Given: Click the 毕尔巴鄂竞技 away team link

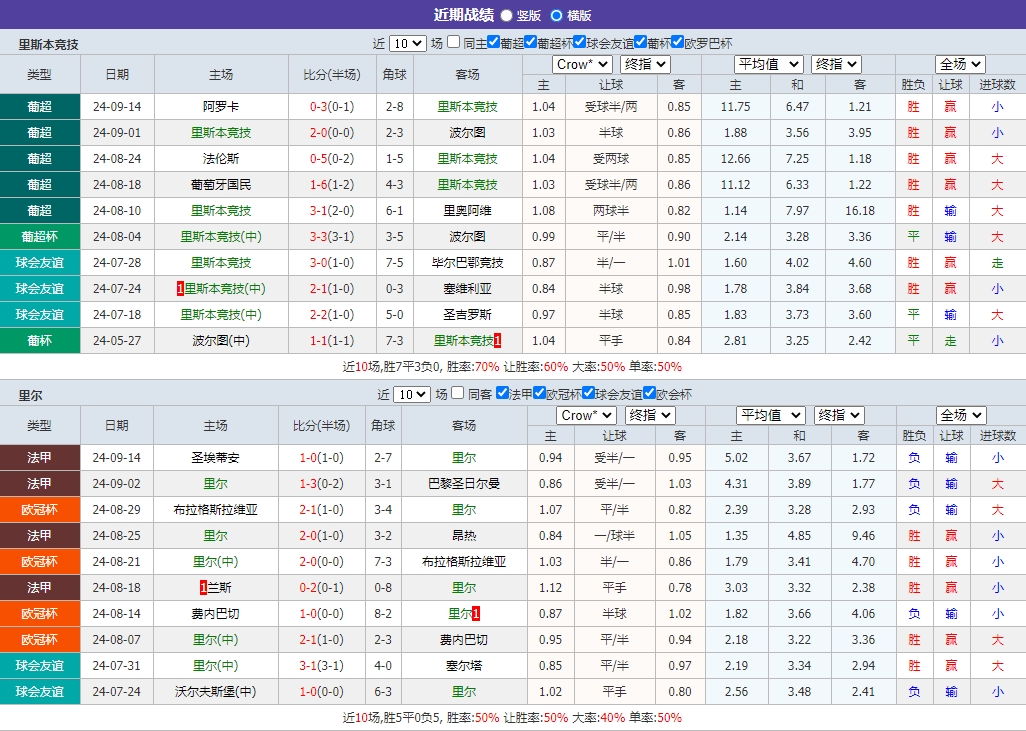Looking at the screenshot, I should pyautogui.click(x=465, y=262).
